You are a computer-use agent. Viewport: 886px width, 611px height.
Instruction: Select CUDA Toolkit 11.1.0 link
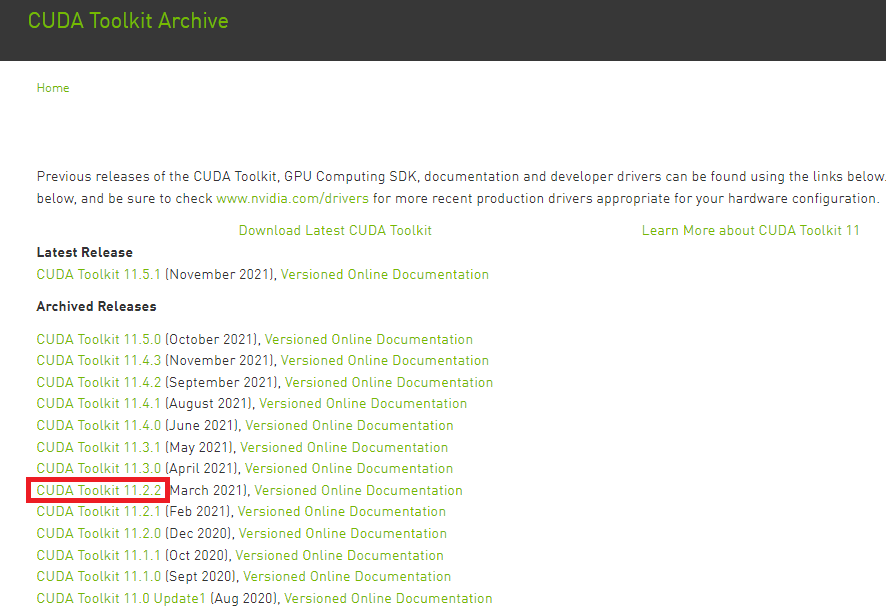click(x=98, y=577)
